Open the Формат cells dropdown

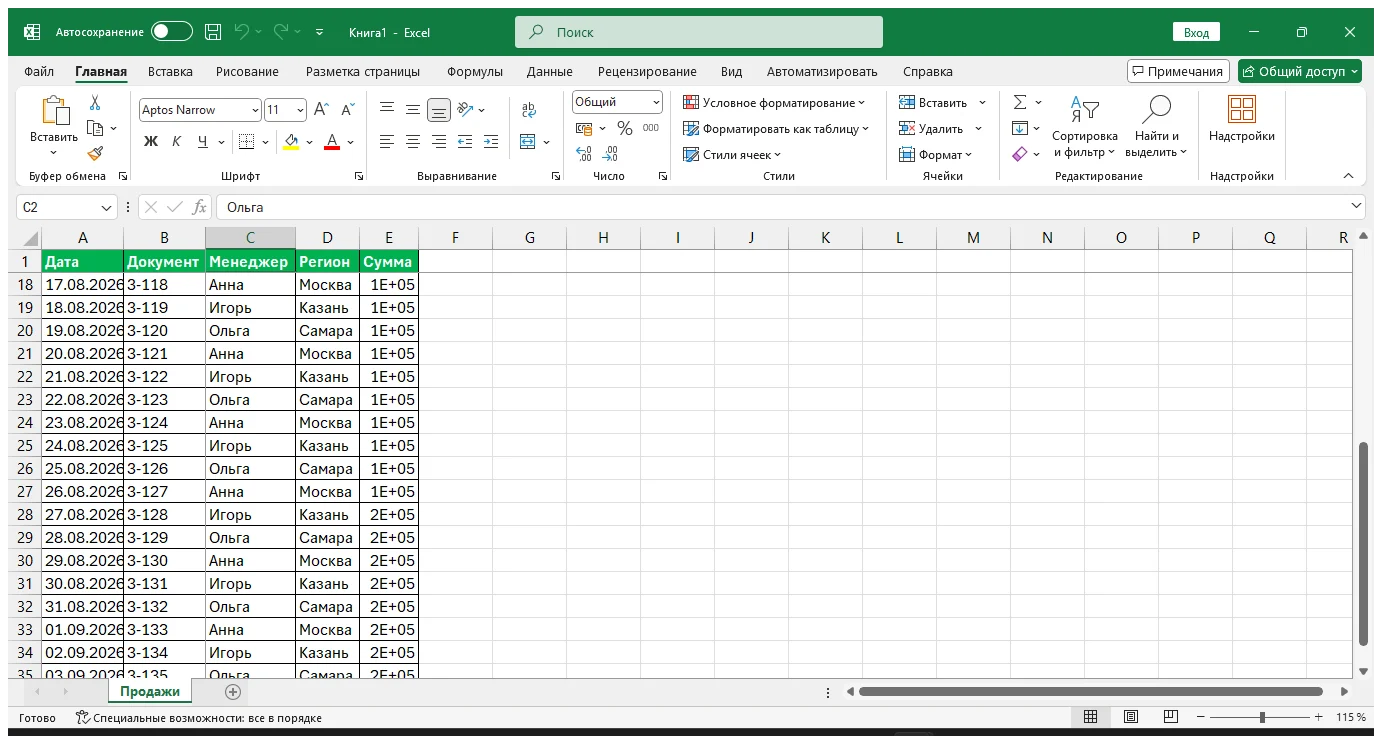935,154
